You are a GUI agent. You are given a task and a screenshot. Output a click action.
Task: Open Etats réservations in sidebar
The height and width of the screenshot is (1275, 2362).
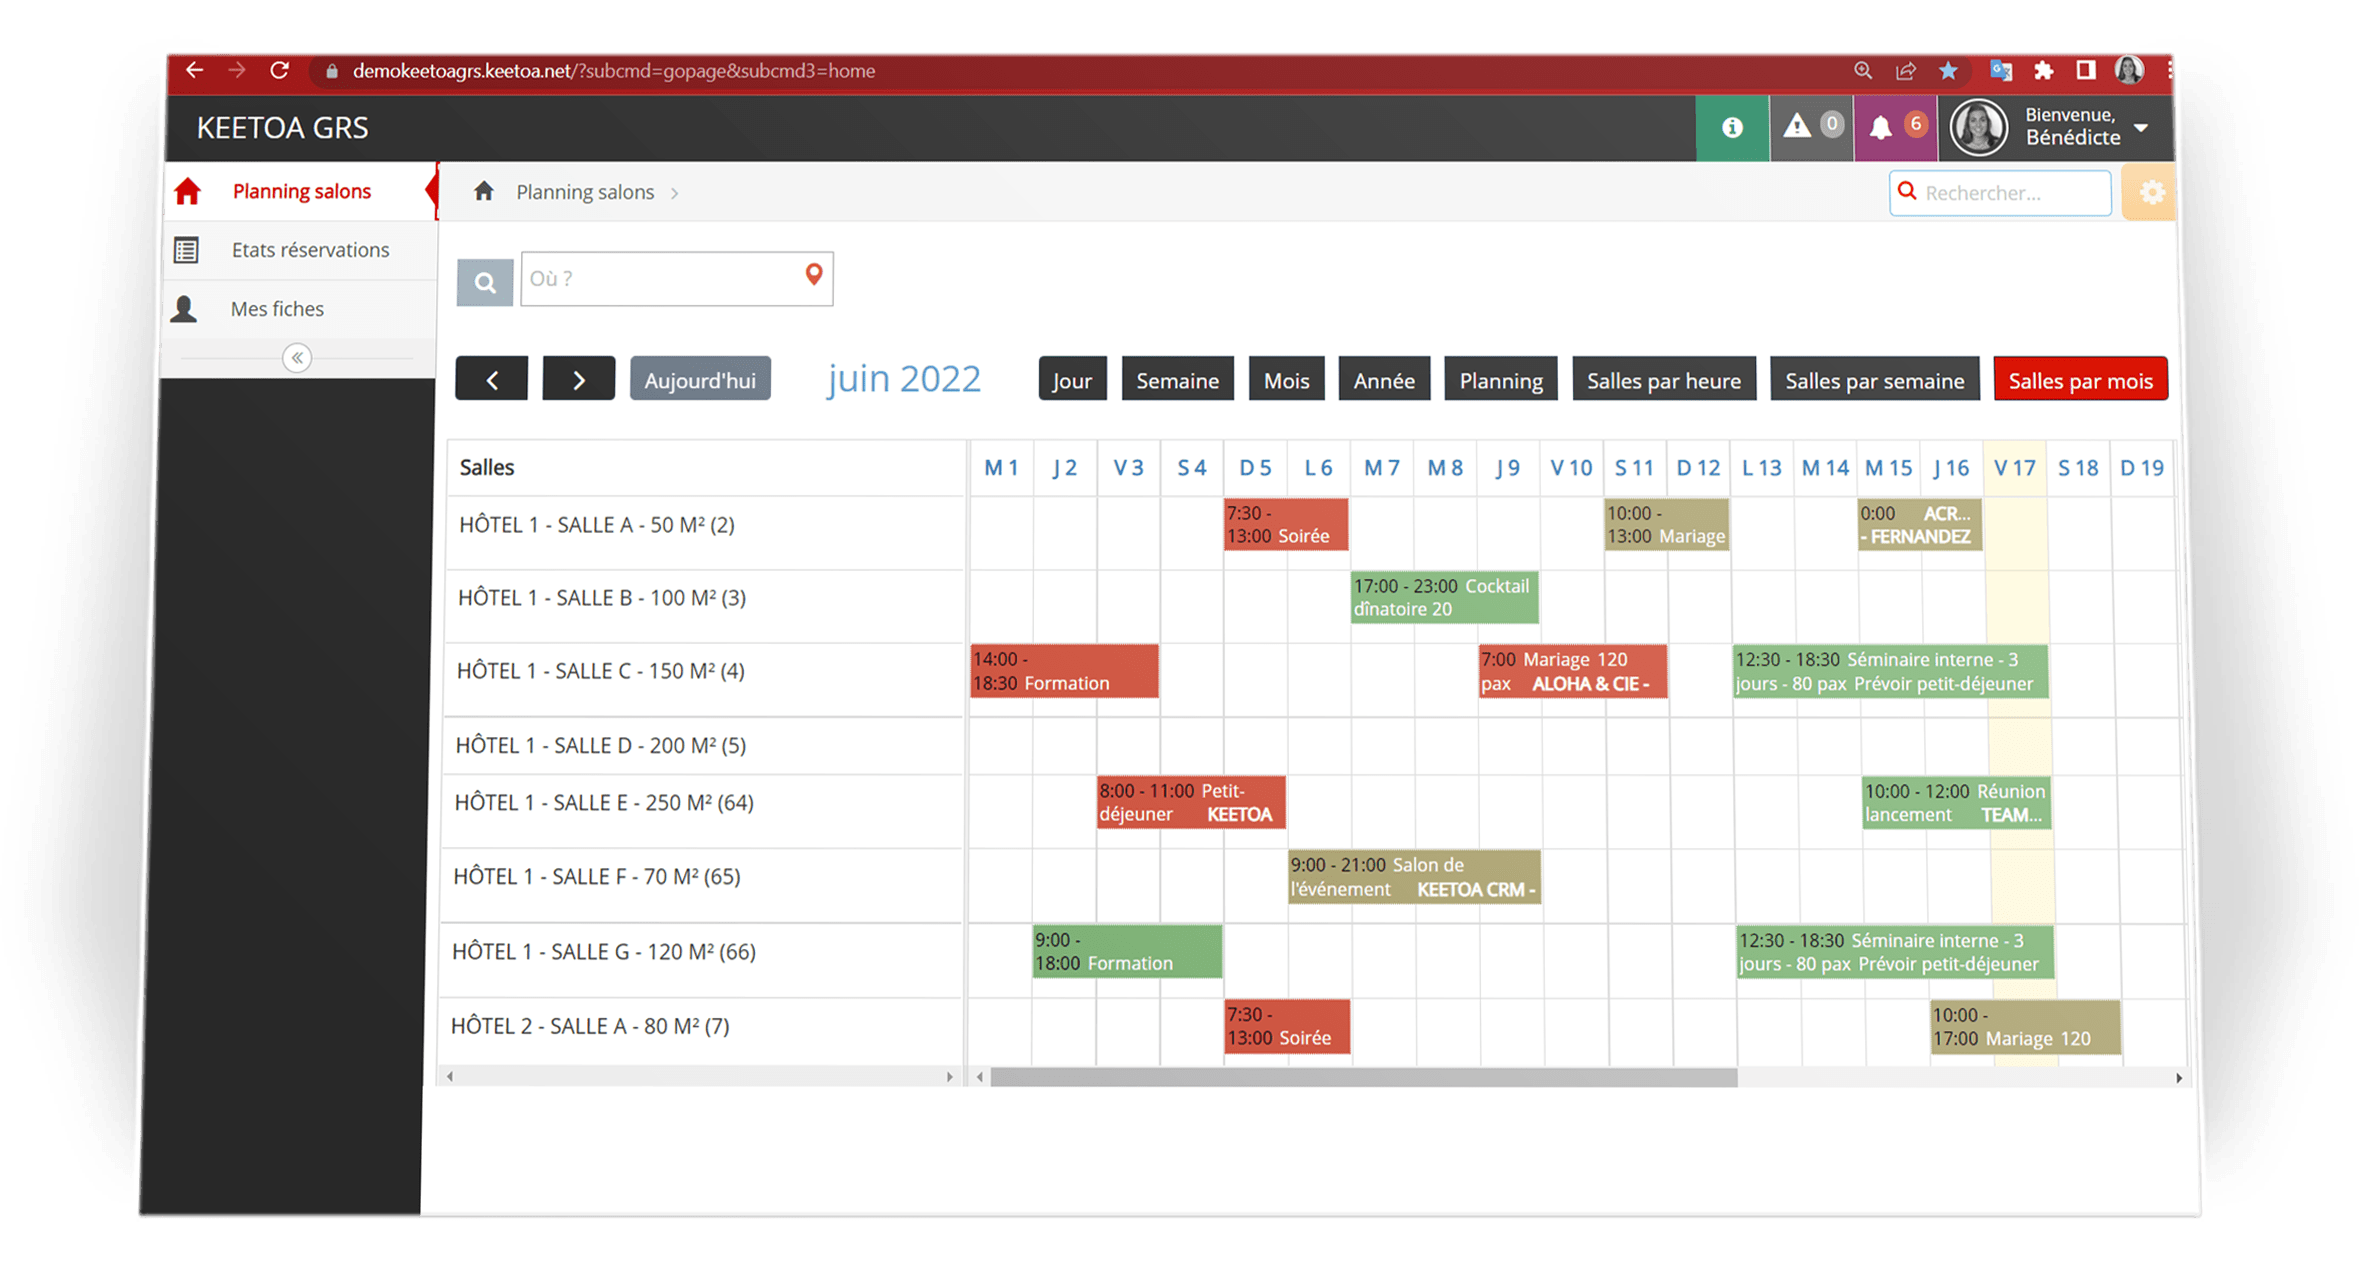pos(310,250)
